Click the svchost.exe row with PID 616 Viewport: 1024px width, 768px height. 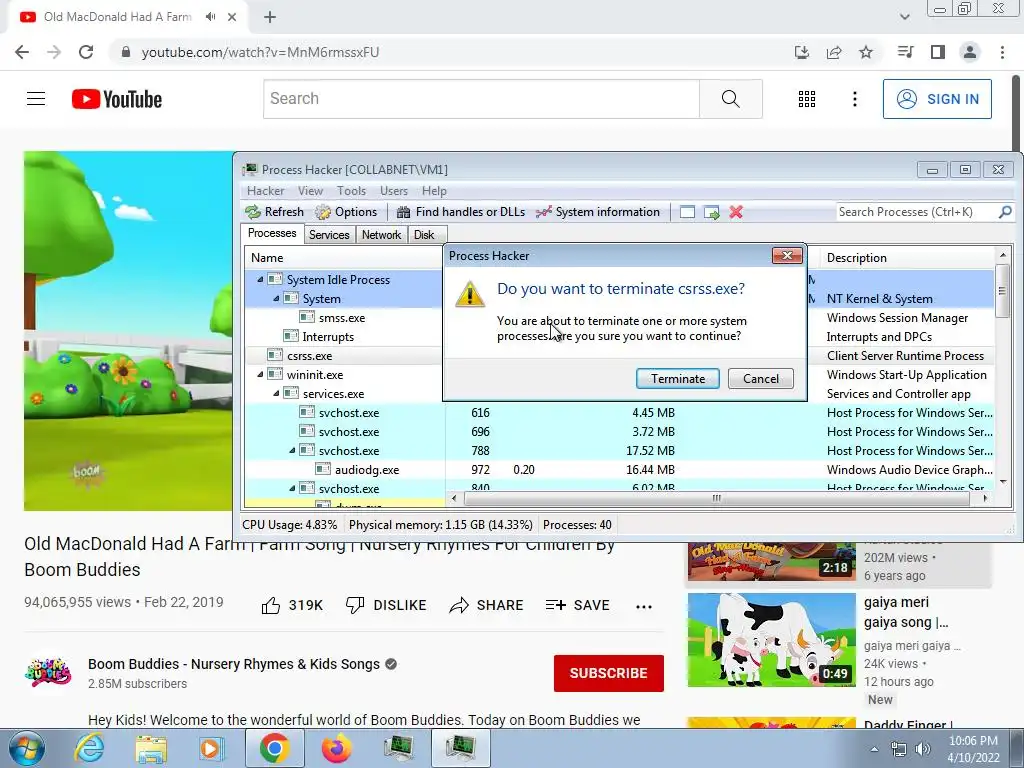click(x=619, y=413)
